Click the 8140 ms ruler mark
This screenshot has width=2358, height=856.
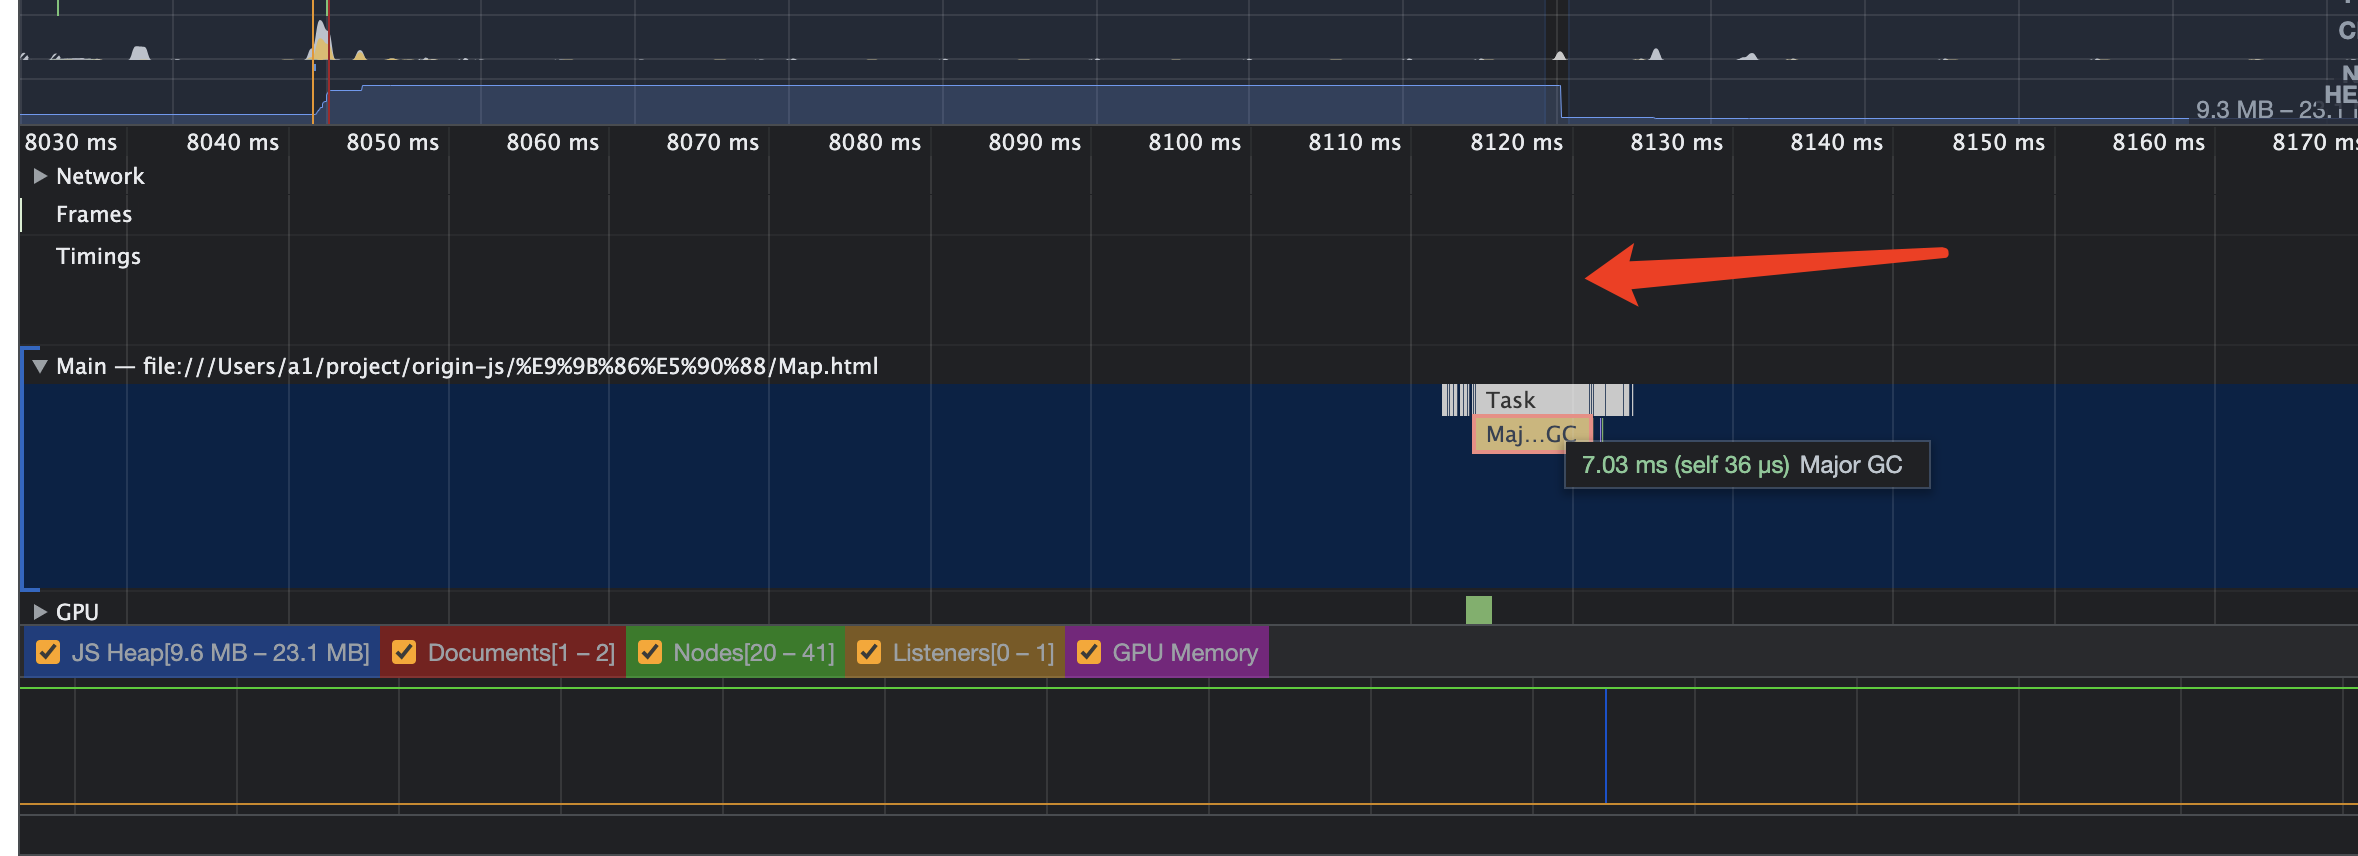[1837, 142]
